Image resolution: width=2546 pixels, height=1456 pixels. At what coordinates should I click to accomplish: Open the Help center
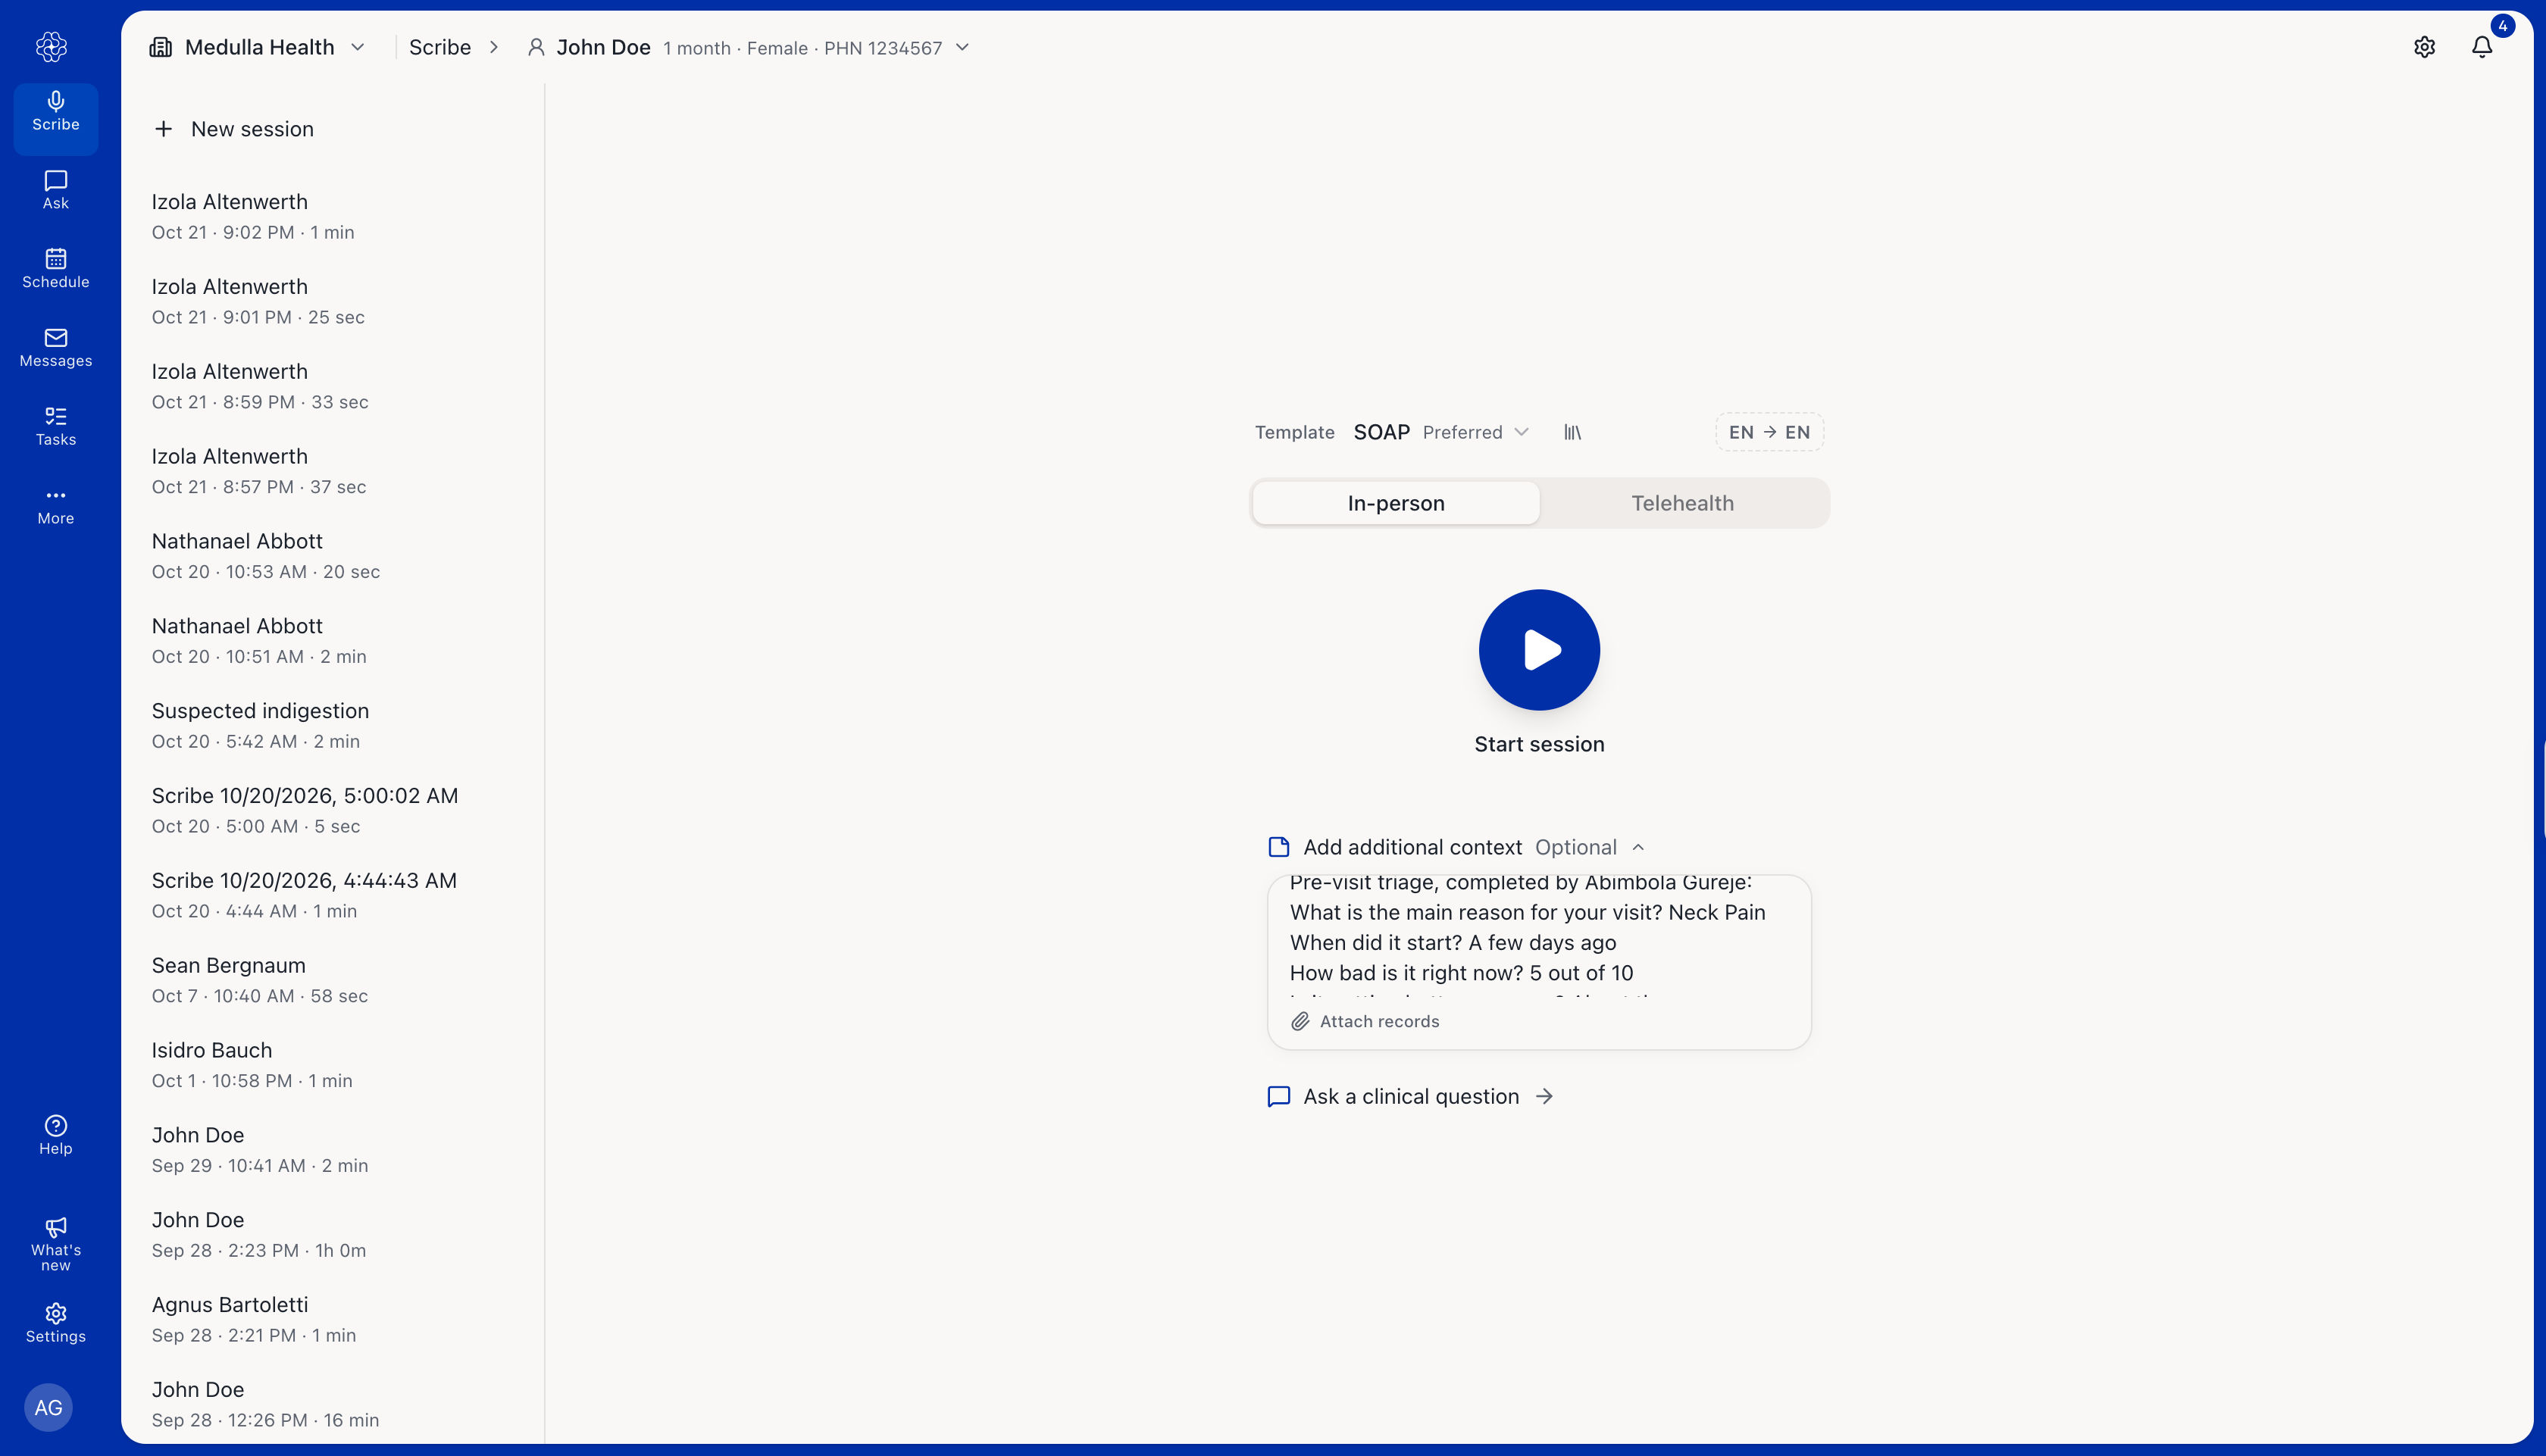56,1136
